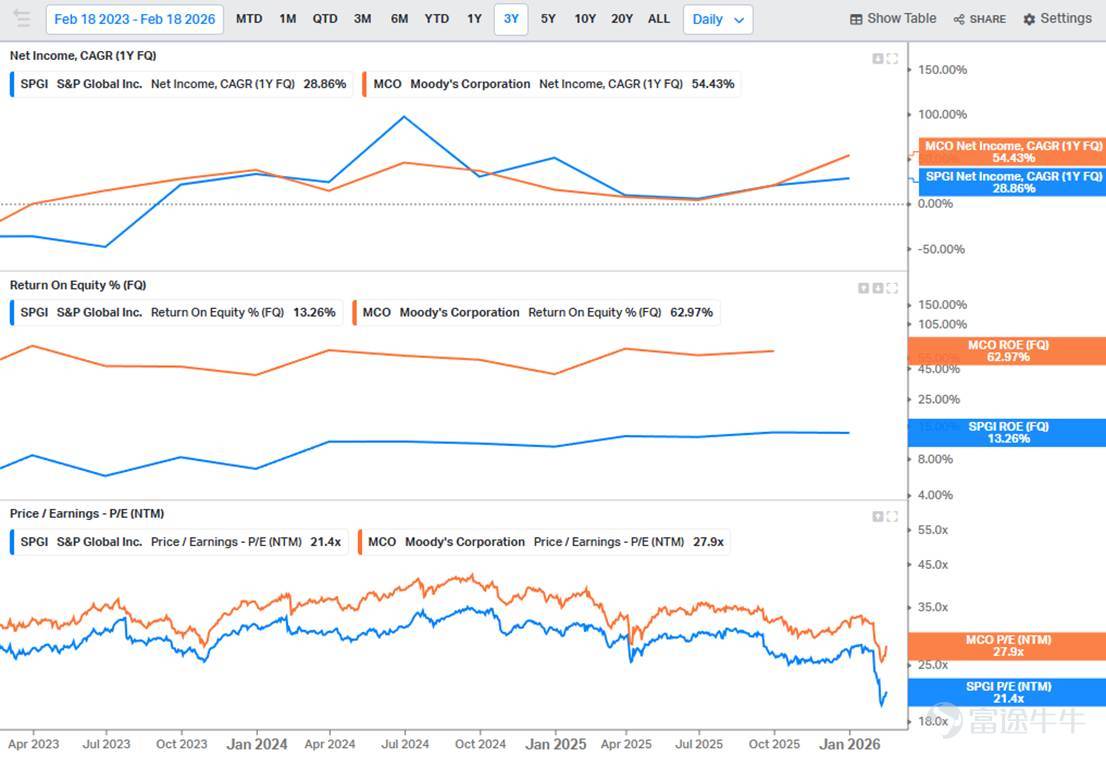Click the Jan 2025 x-axis label
This screenshot has width=1106, height=757.
pos(556,744)
